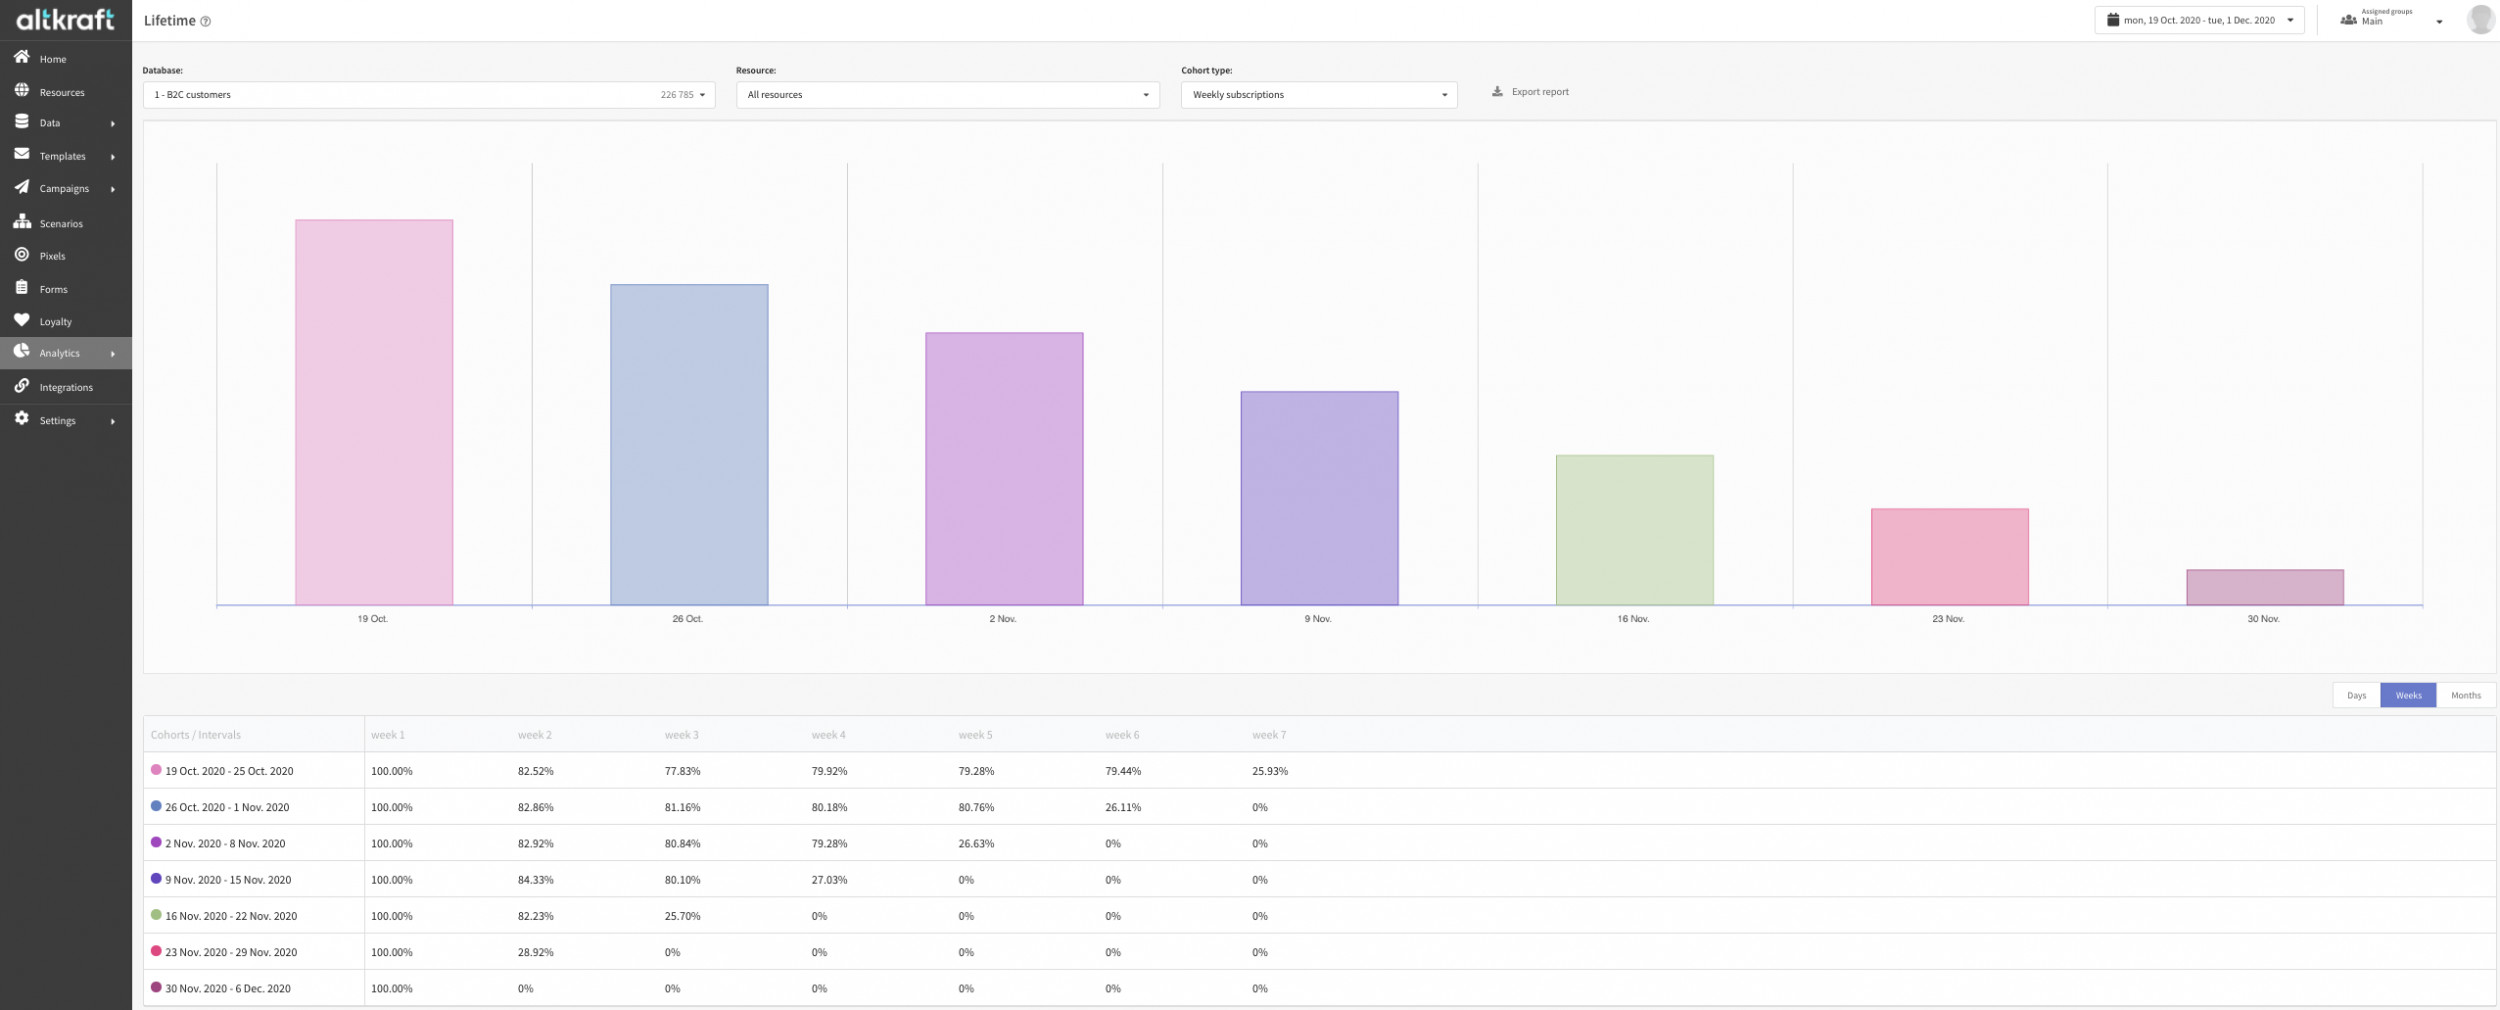Expand the Analytics sidebar menu
Screen dimensions: 2500x1010
point(66,353)
